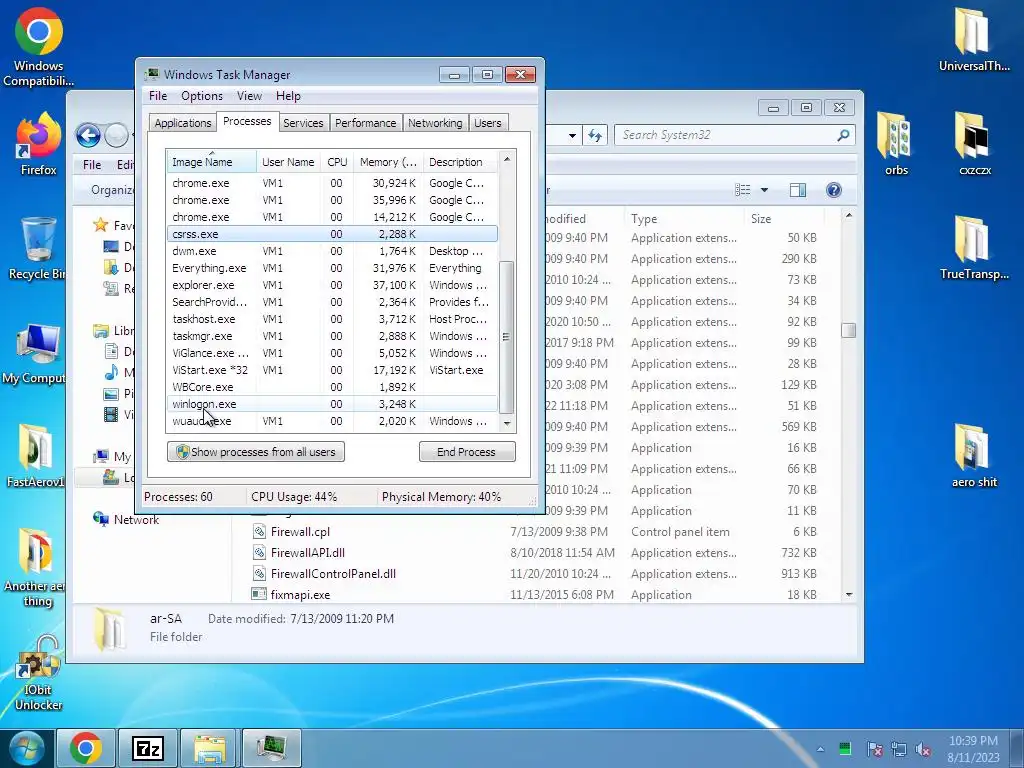Switch to Explorer window in the taskbar
Image resolution: width=1024 pixels, height=768 pixels.
(x=210, y=748)
